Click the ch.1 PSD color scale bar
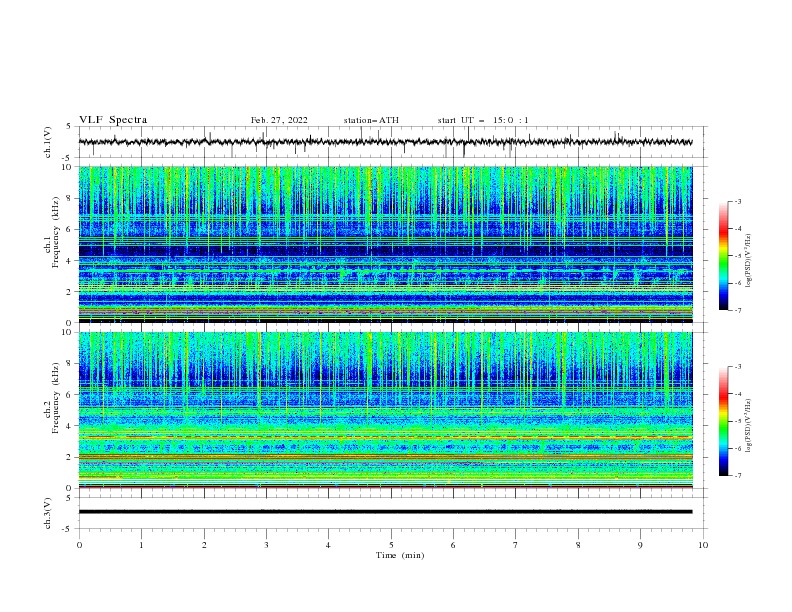Screen dimensions: 792x612 coord(723,256)
